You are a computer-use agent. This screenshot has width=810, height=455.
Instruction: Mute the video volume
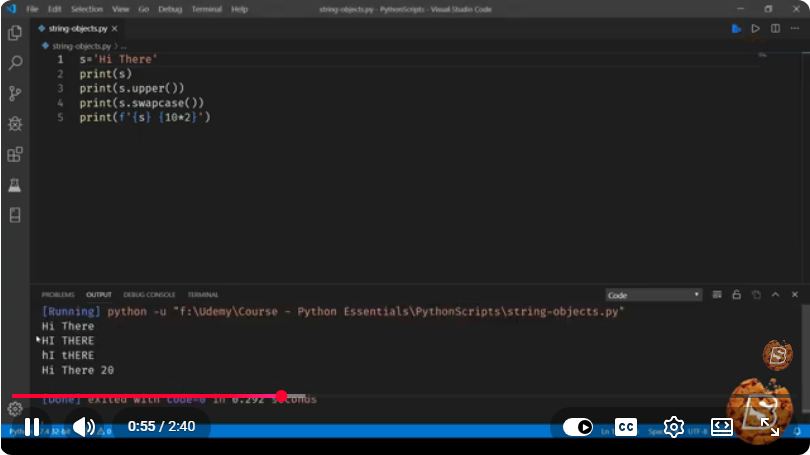tap(83, 427)
